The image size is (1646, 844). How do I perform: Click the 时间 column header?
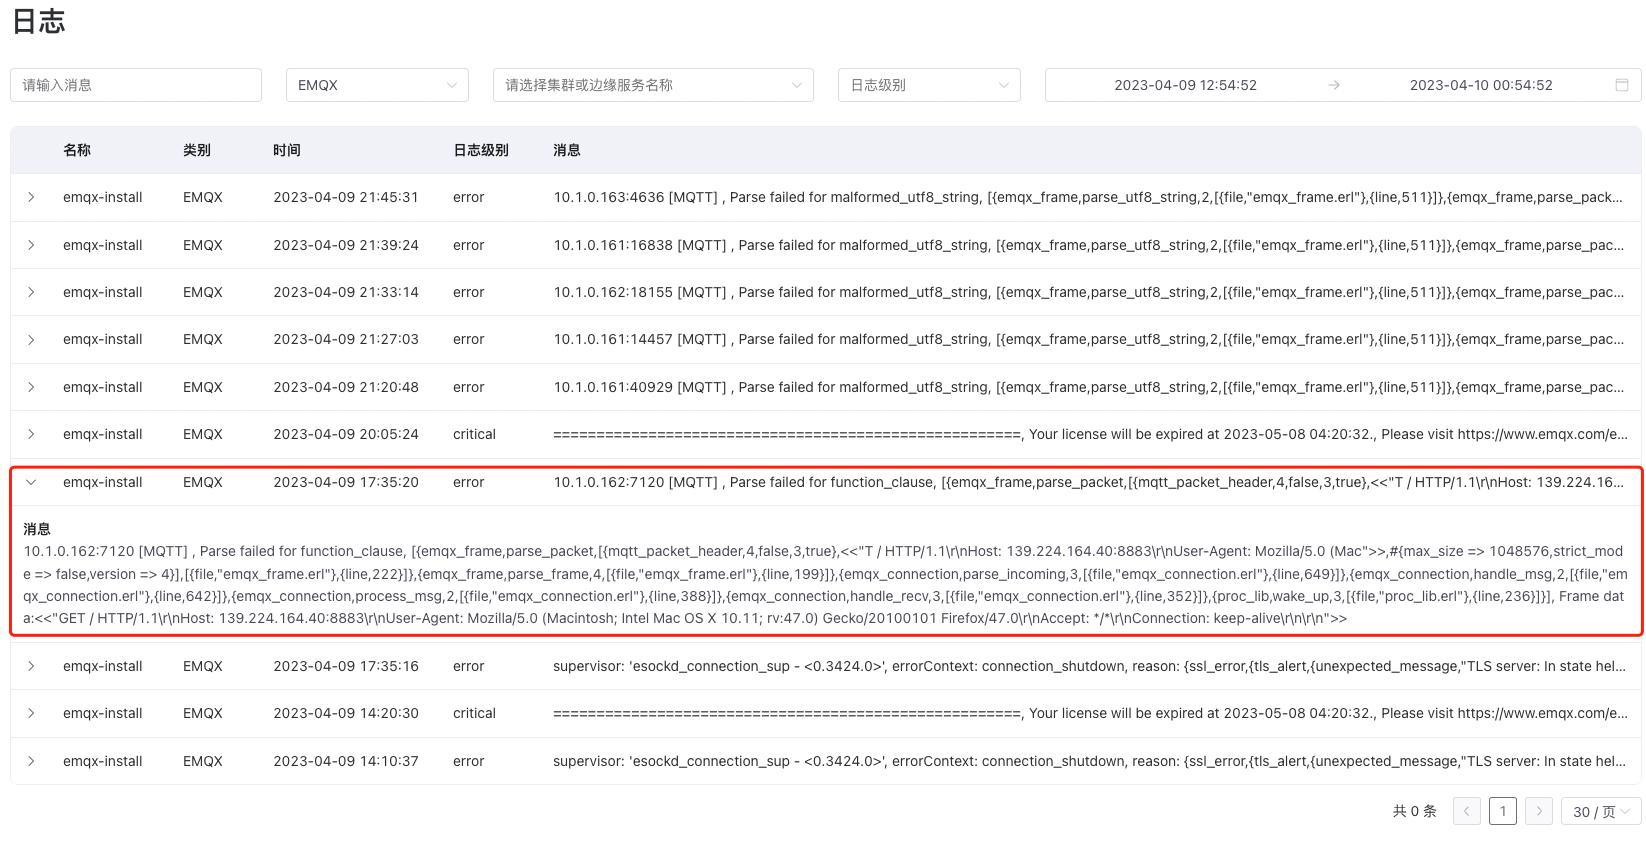tap(287, 150)
